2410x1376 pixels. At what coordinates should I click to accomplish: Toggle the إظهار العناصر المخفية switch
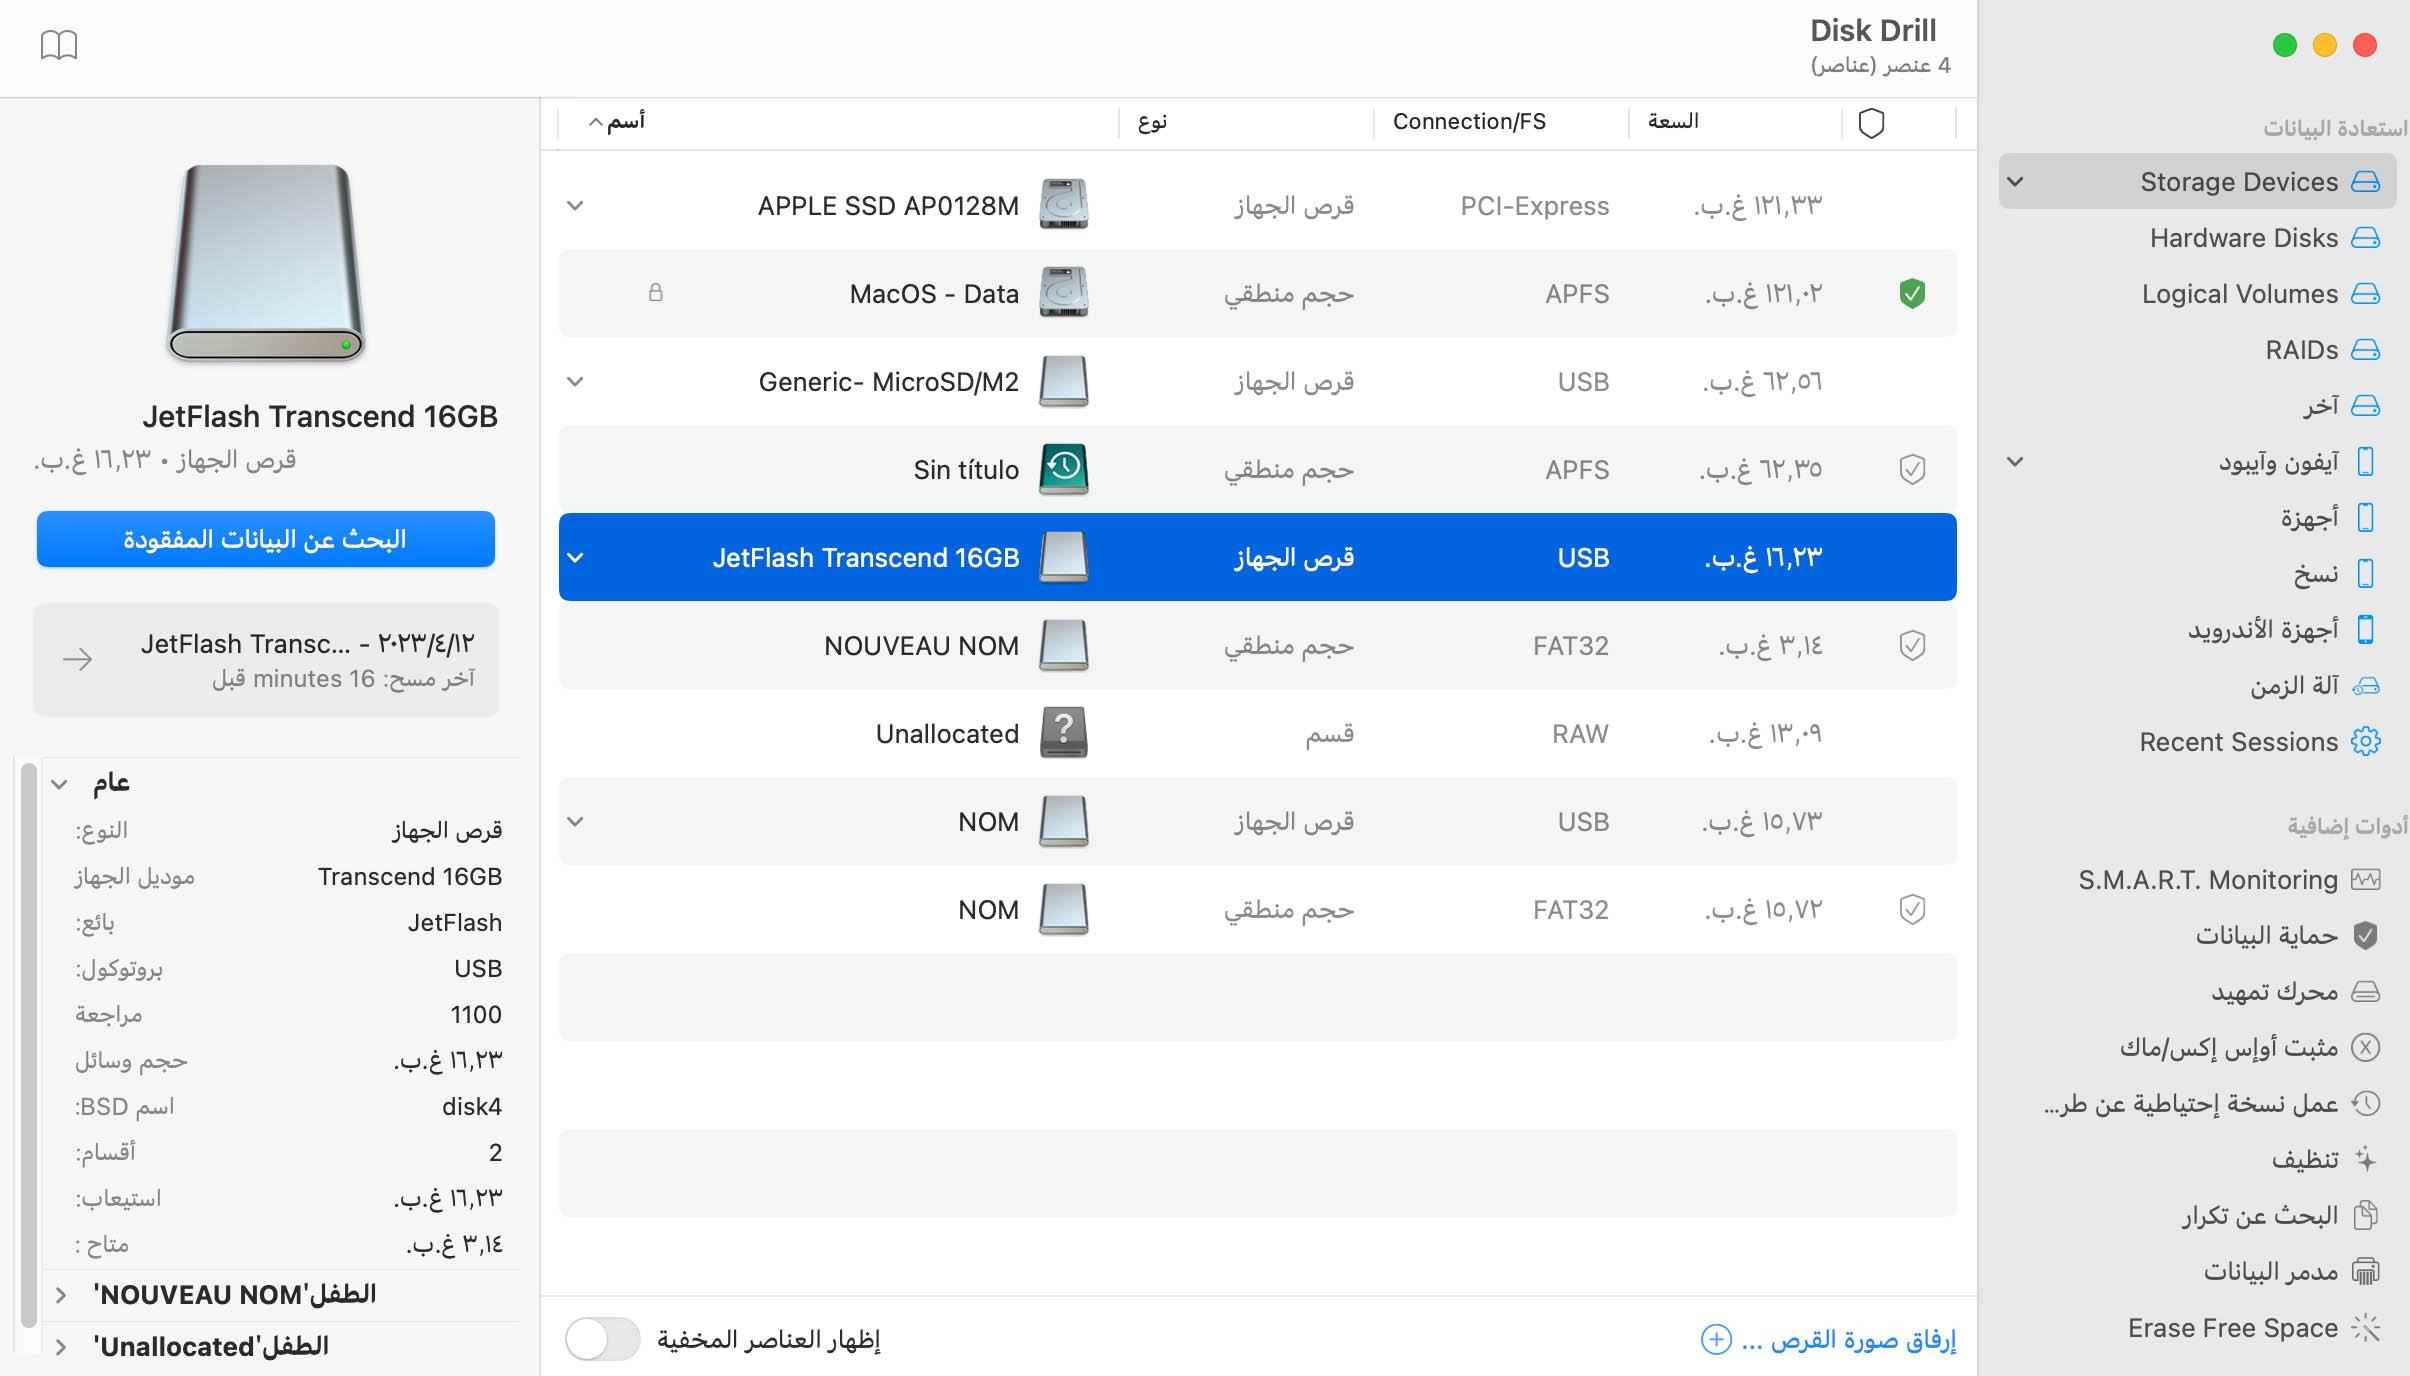click(600, 1339)
